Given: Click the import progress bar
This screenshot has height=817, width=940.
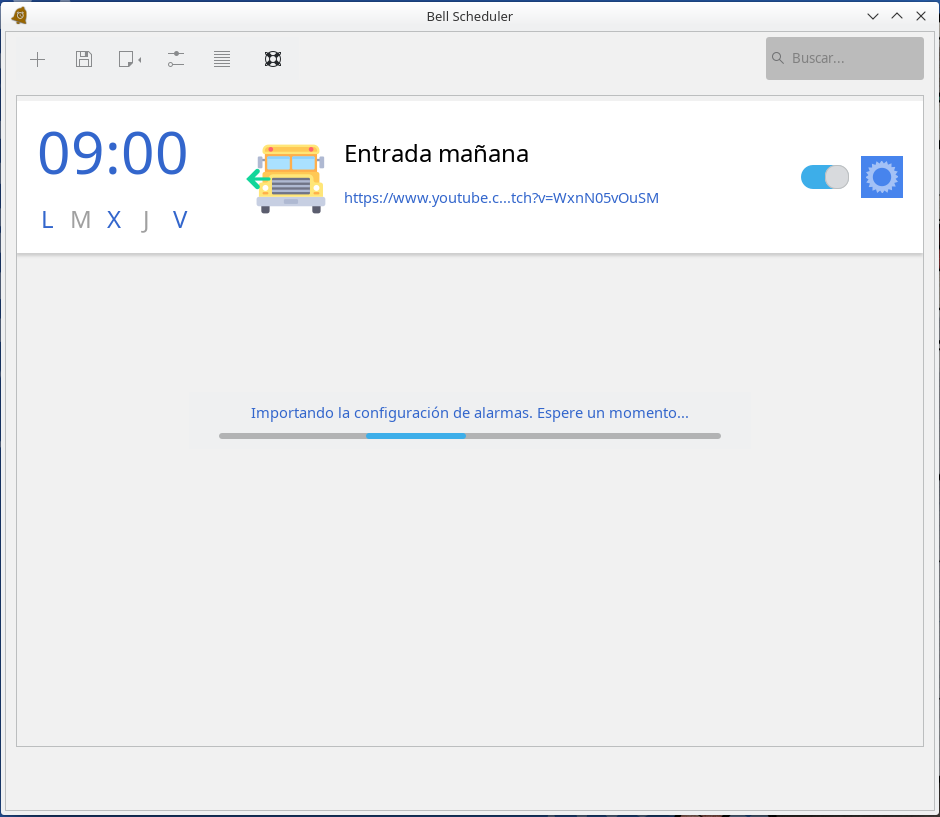Looking at the screenshot, I should (x=469, y=436).
